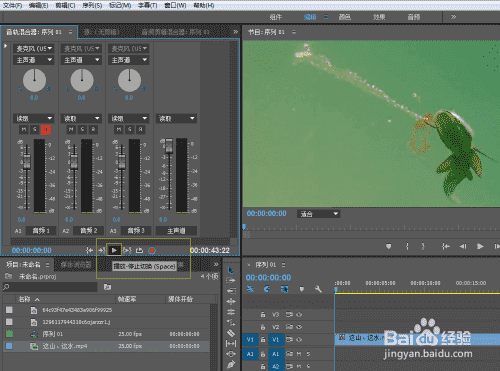The height and width of the screenshot is (371, 500).
Task: Click new bin folder icon in Project
Action: click(107, 287)
